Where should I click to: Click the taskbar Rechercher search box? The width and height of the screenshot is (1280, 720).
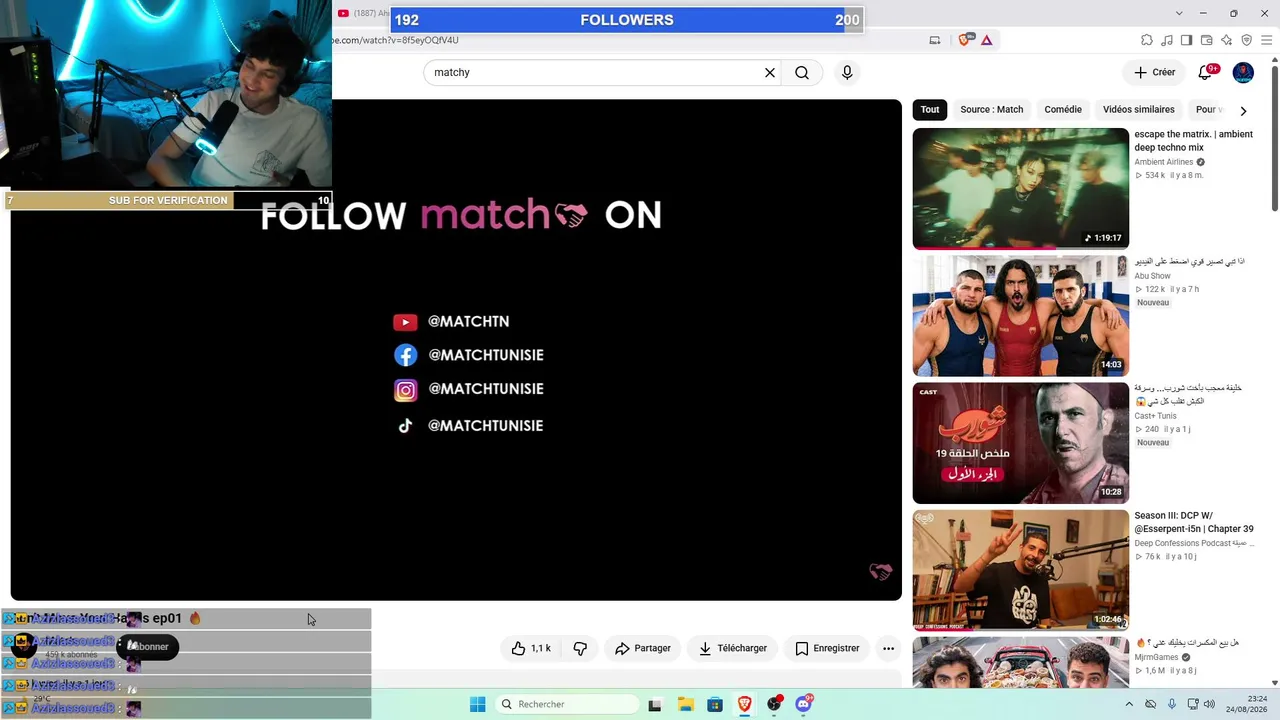click(x=565, y=704)
